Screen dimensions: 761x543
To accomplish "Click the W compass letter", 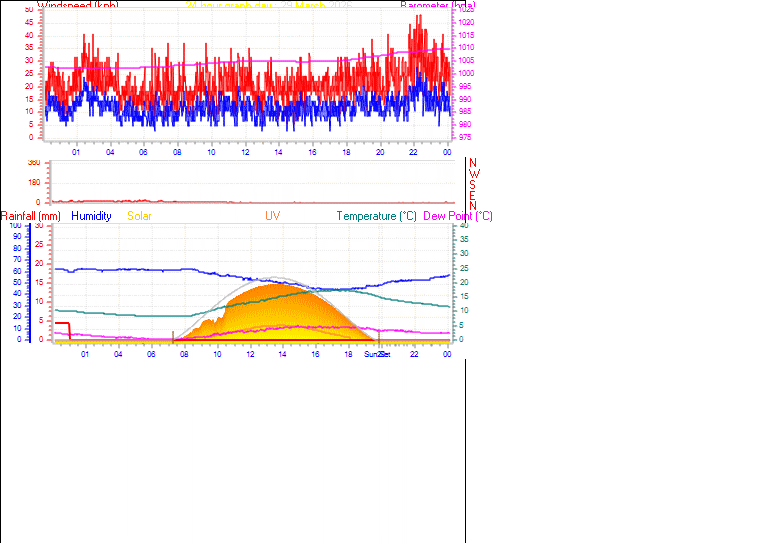I will [x=474, y=174].
